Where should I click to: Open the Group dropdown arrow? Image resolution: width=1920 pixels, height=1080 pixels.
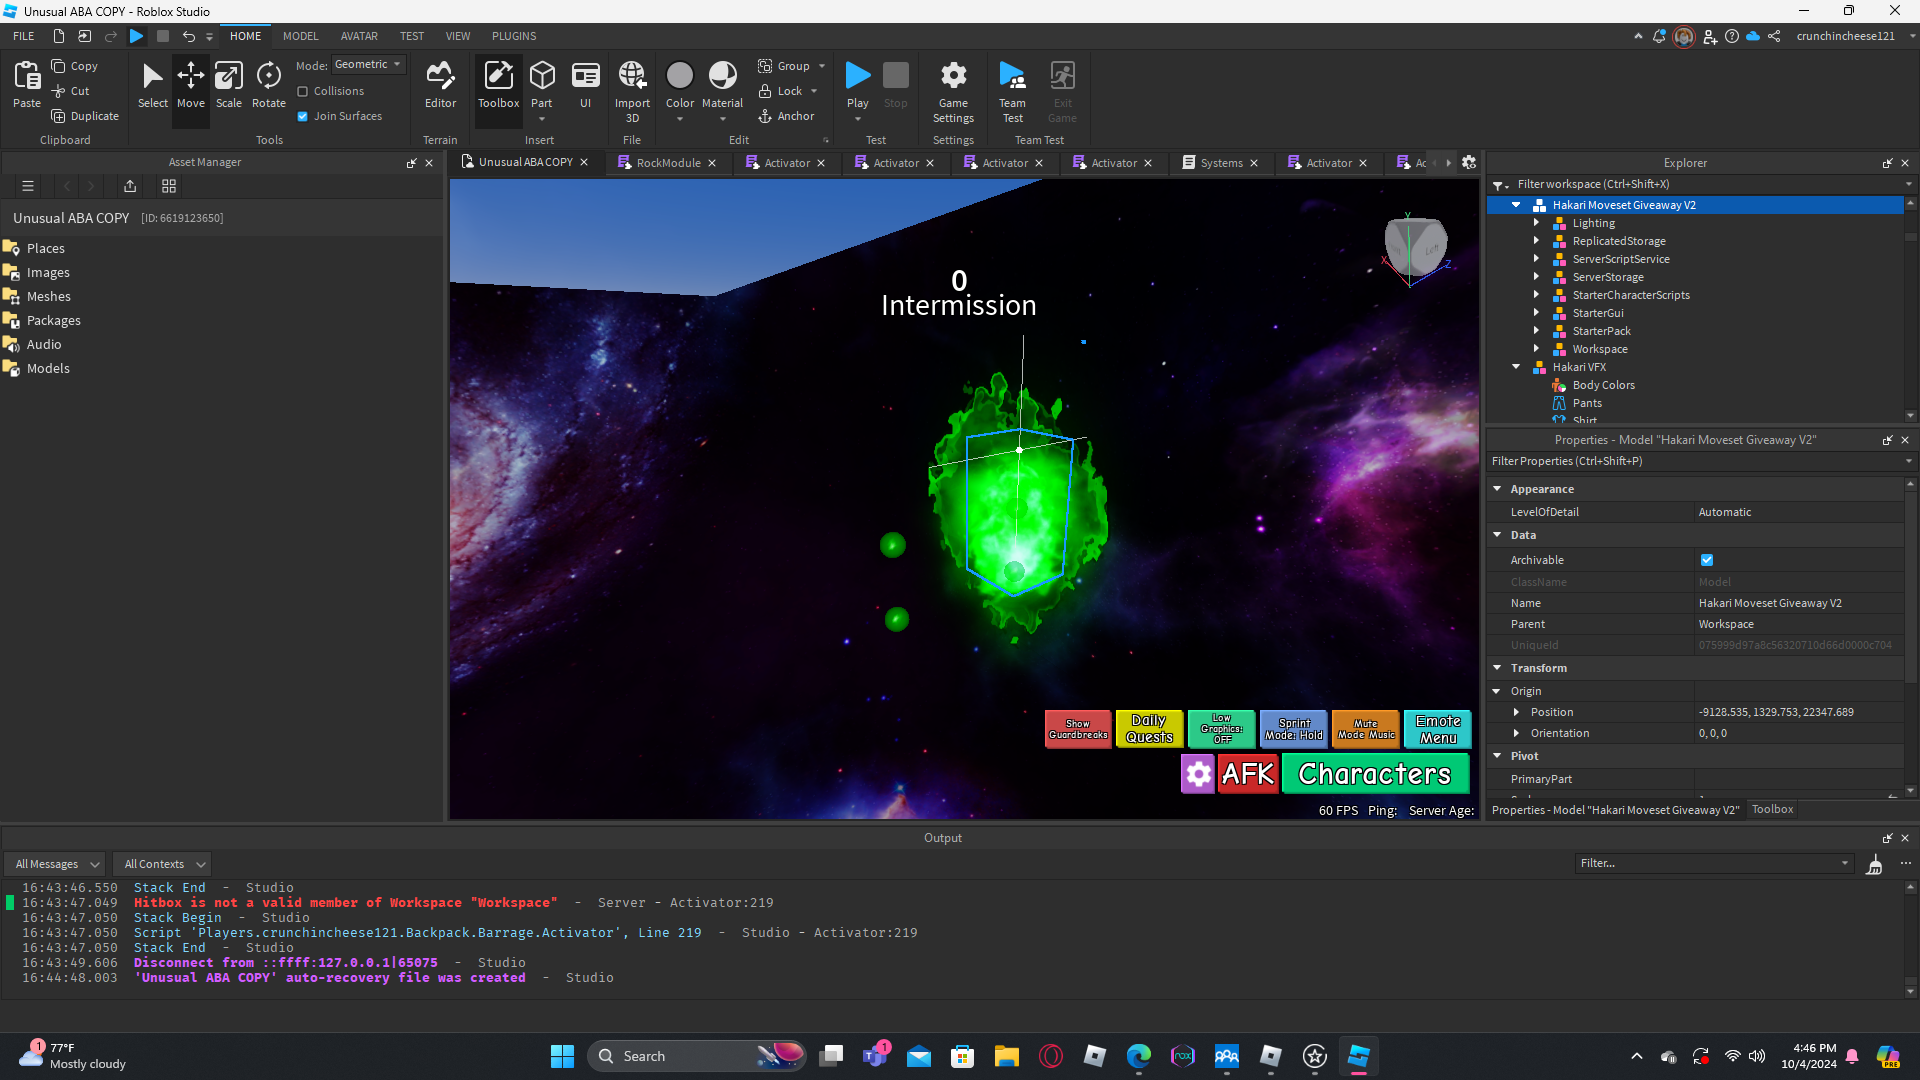coord(822,66)
